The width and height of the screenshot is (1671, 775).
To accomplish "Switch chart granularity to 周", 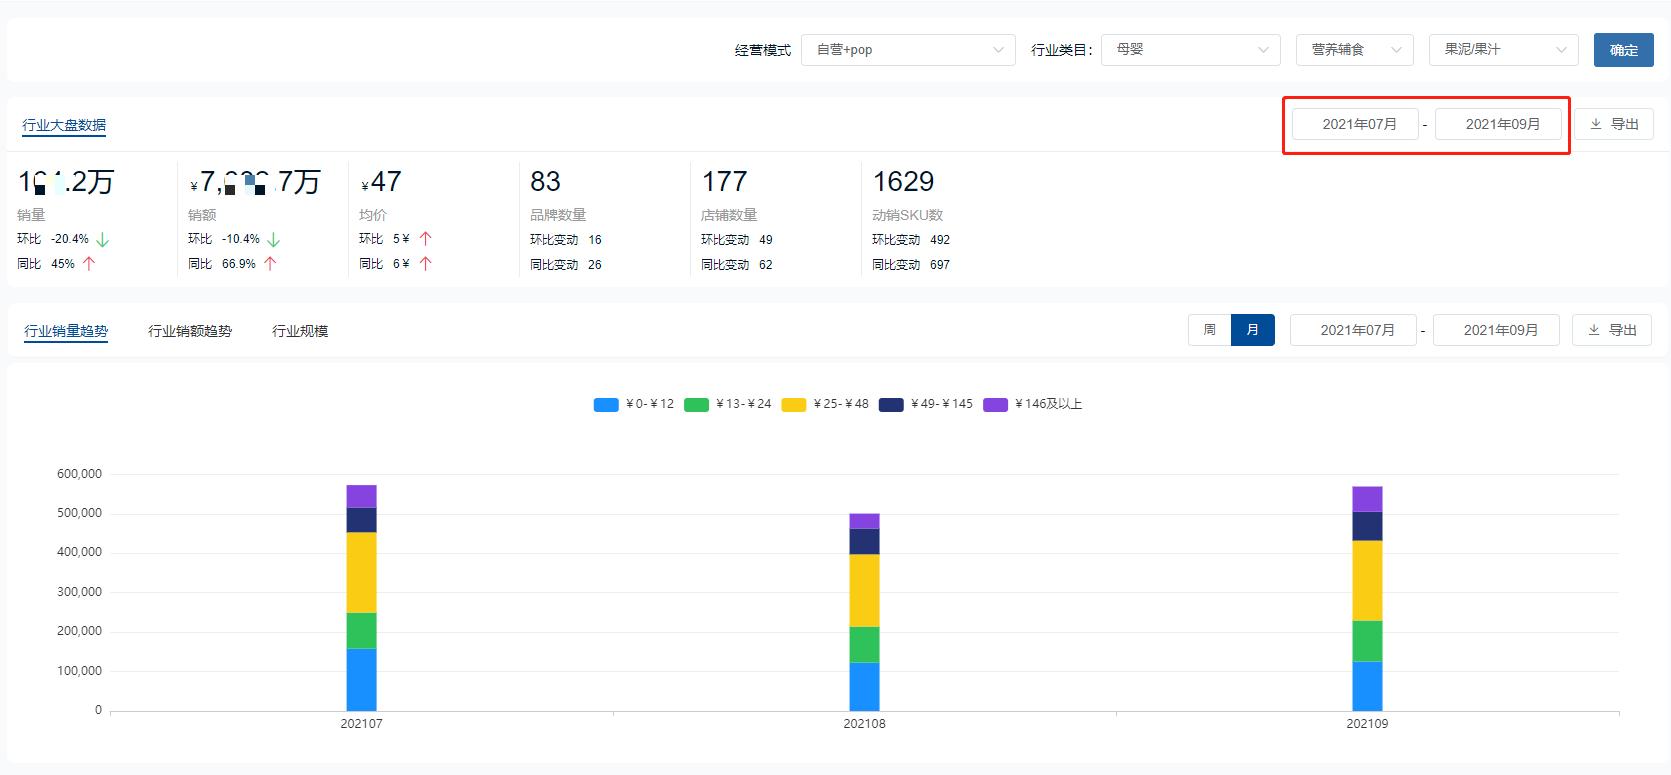I will point(1209,330).
